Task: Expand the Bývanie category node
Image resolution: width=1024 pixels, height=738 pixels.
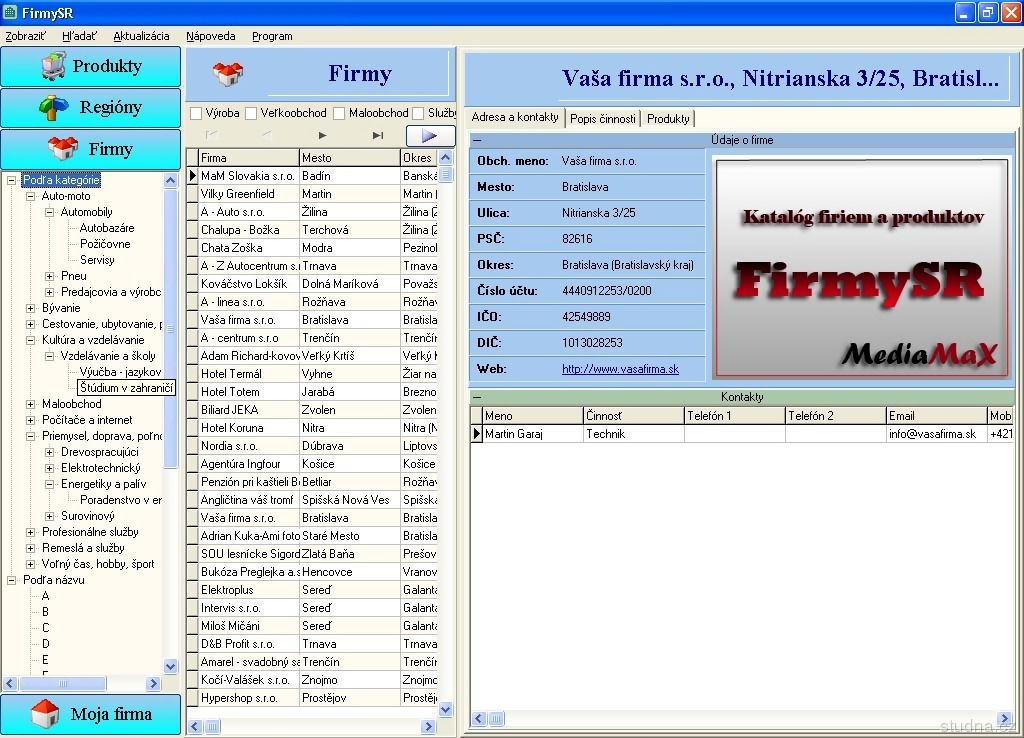Action: pos(31,308)
